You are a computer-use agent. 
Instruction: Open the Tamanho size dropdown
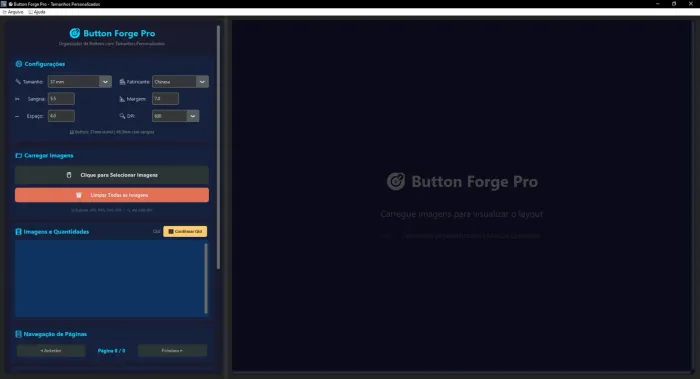(x=79, y=82)
